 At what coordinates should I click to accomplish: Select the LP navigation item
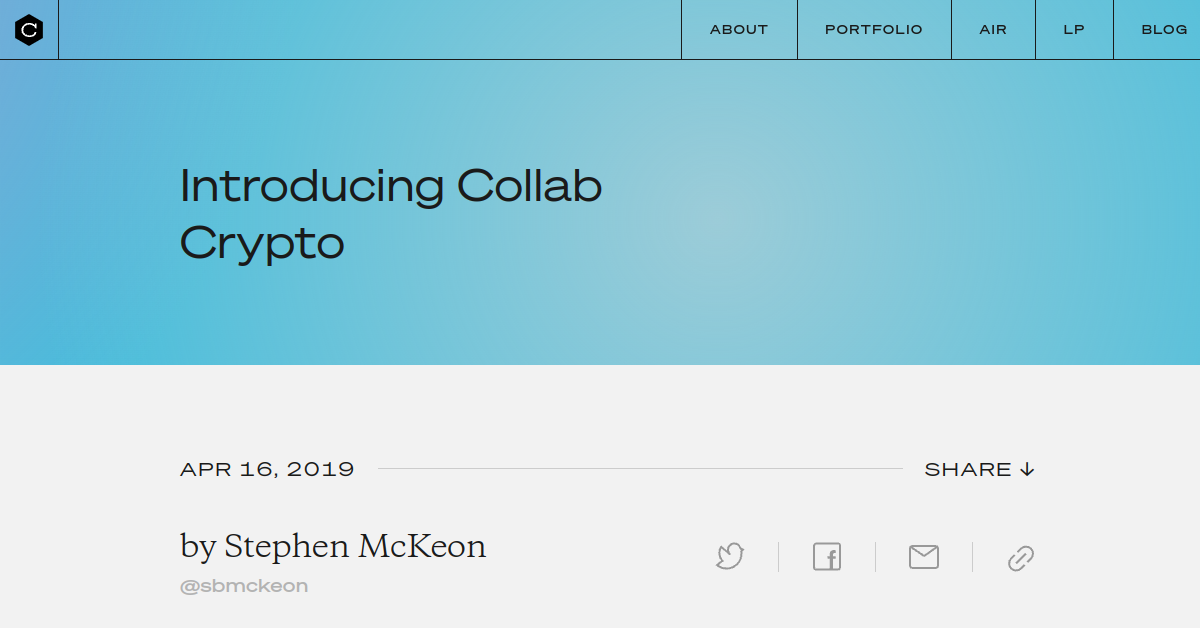1073,29
